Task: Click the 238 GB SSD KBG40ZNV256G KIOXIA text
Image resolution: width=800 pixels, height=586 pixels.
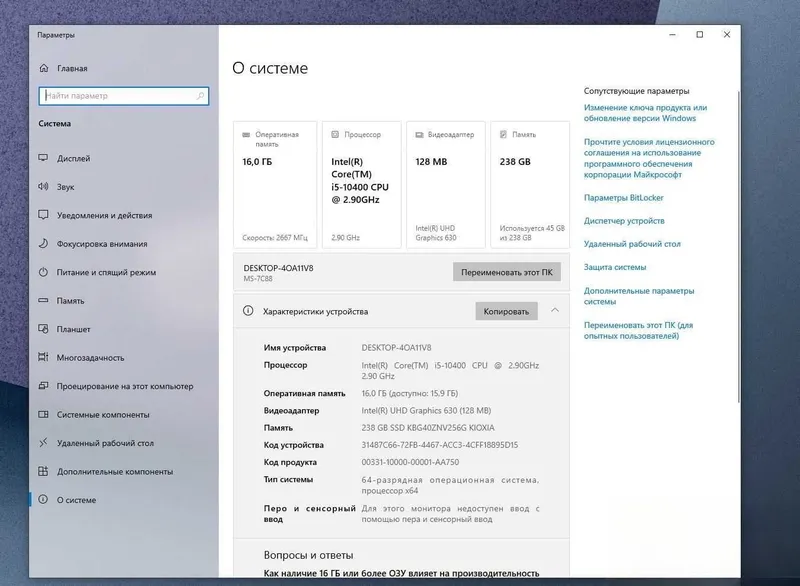Action: coord(428,427)
